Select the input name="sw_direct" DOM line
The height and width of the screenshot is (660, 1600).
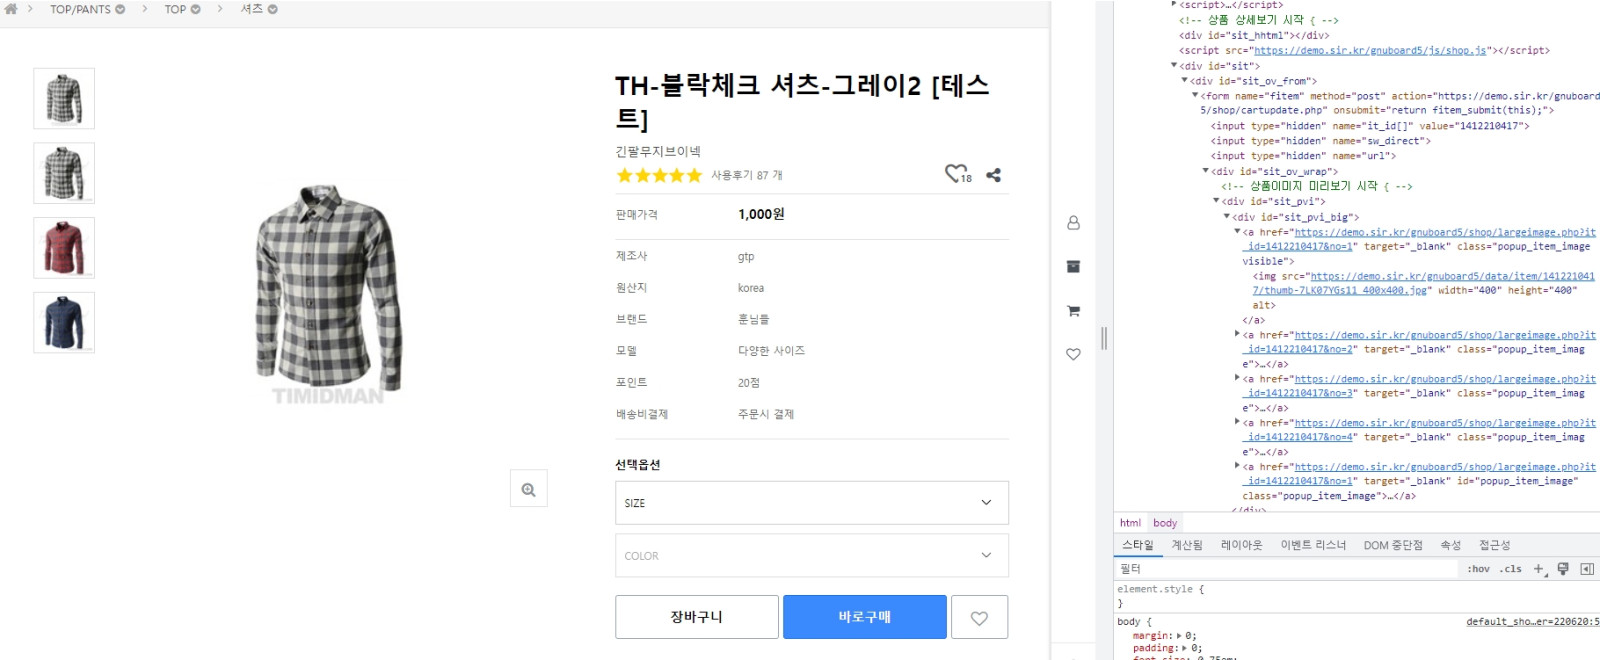coord(1320,141)
